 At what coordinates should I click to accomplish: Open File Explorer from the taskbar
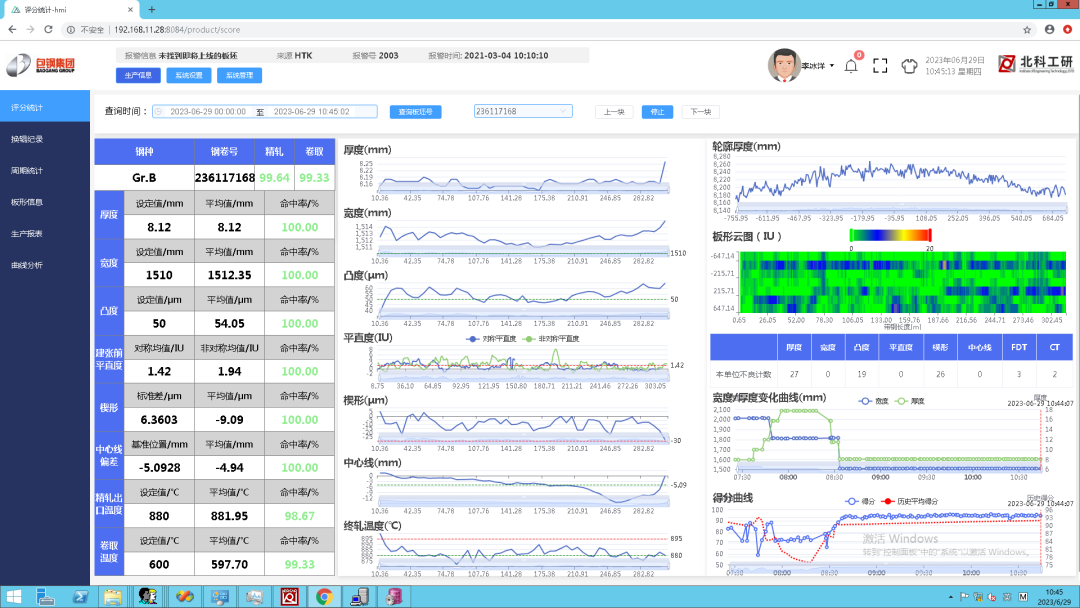coord(113,596)
